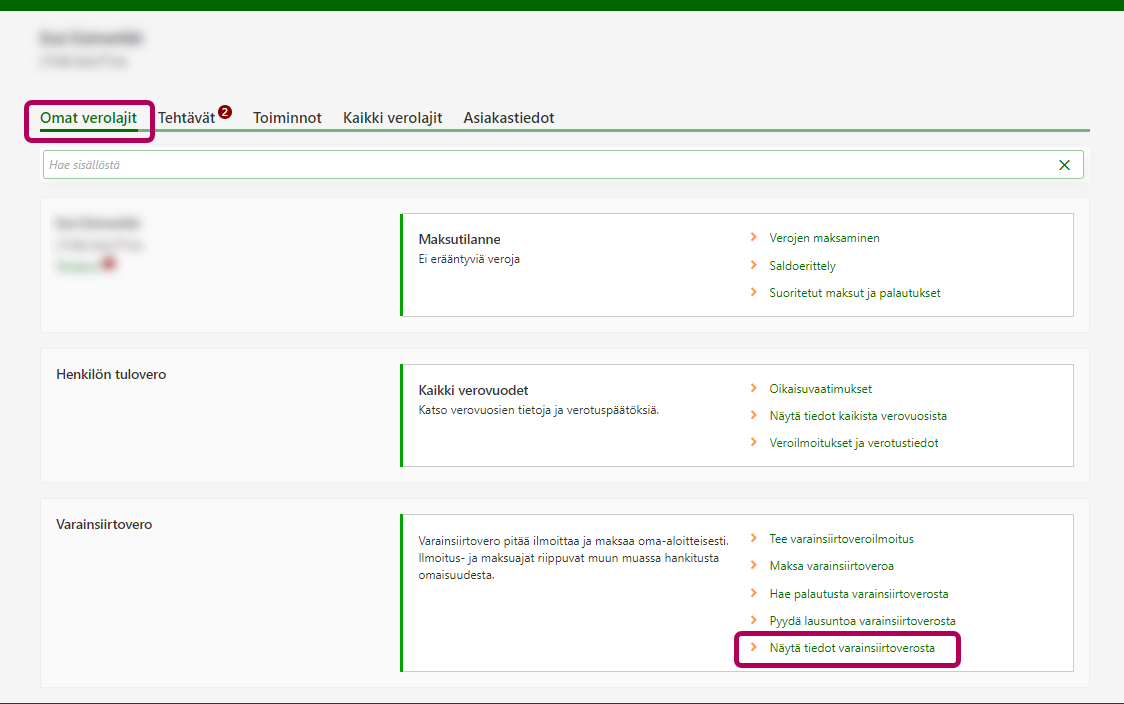The width and height of the screenshot is (1124, 704).
Task: Switch to the Omat verolajit tab
Action: 88,118
